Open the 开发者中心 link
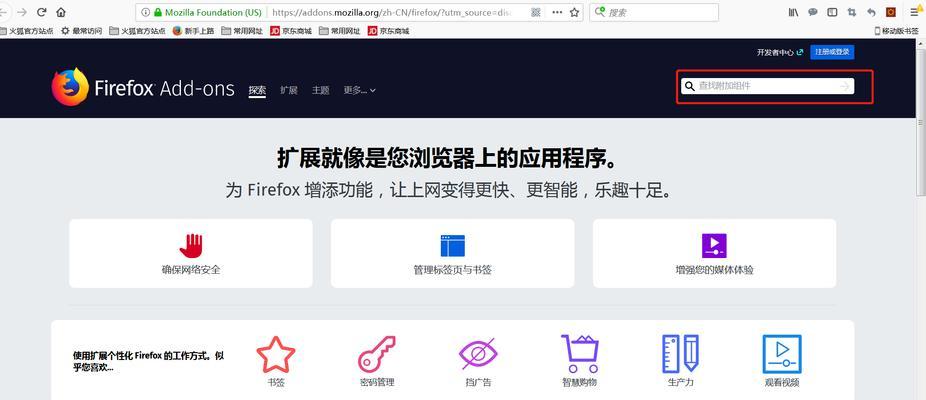 click(780, 52)
